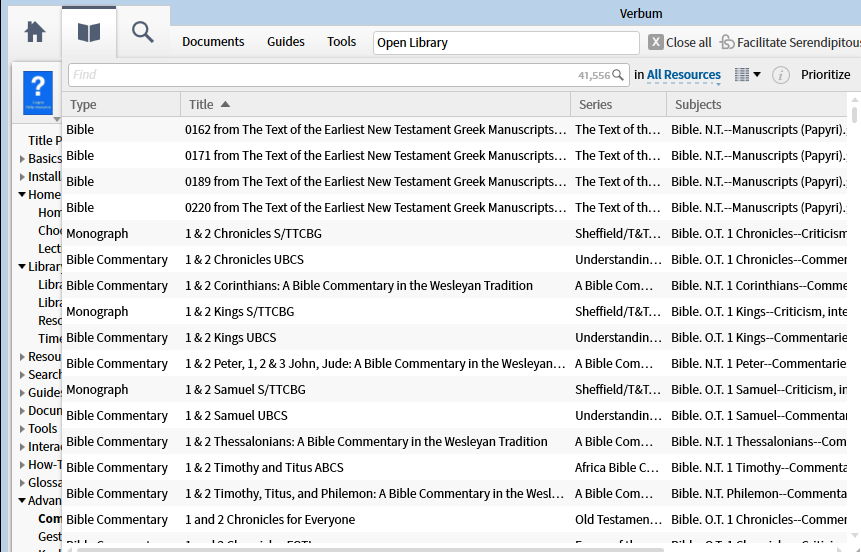
Task: Click the magnifier in the Find box
Action: [618, 75]
